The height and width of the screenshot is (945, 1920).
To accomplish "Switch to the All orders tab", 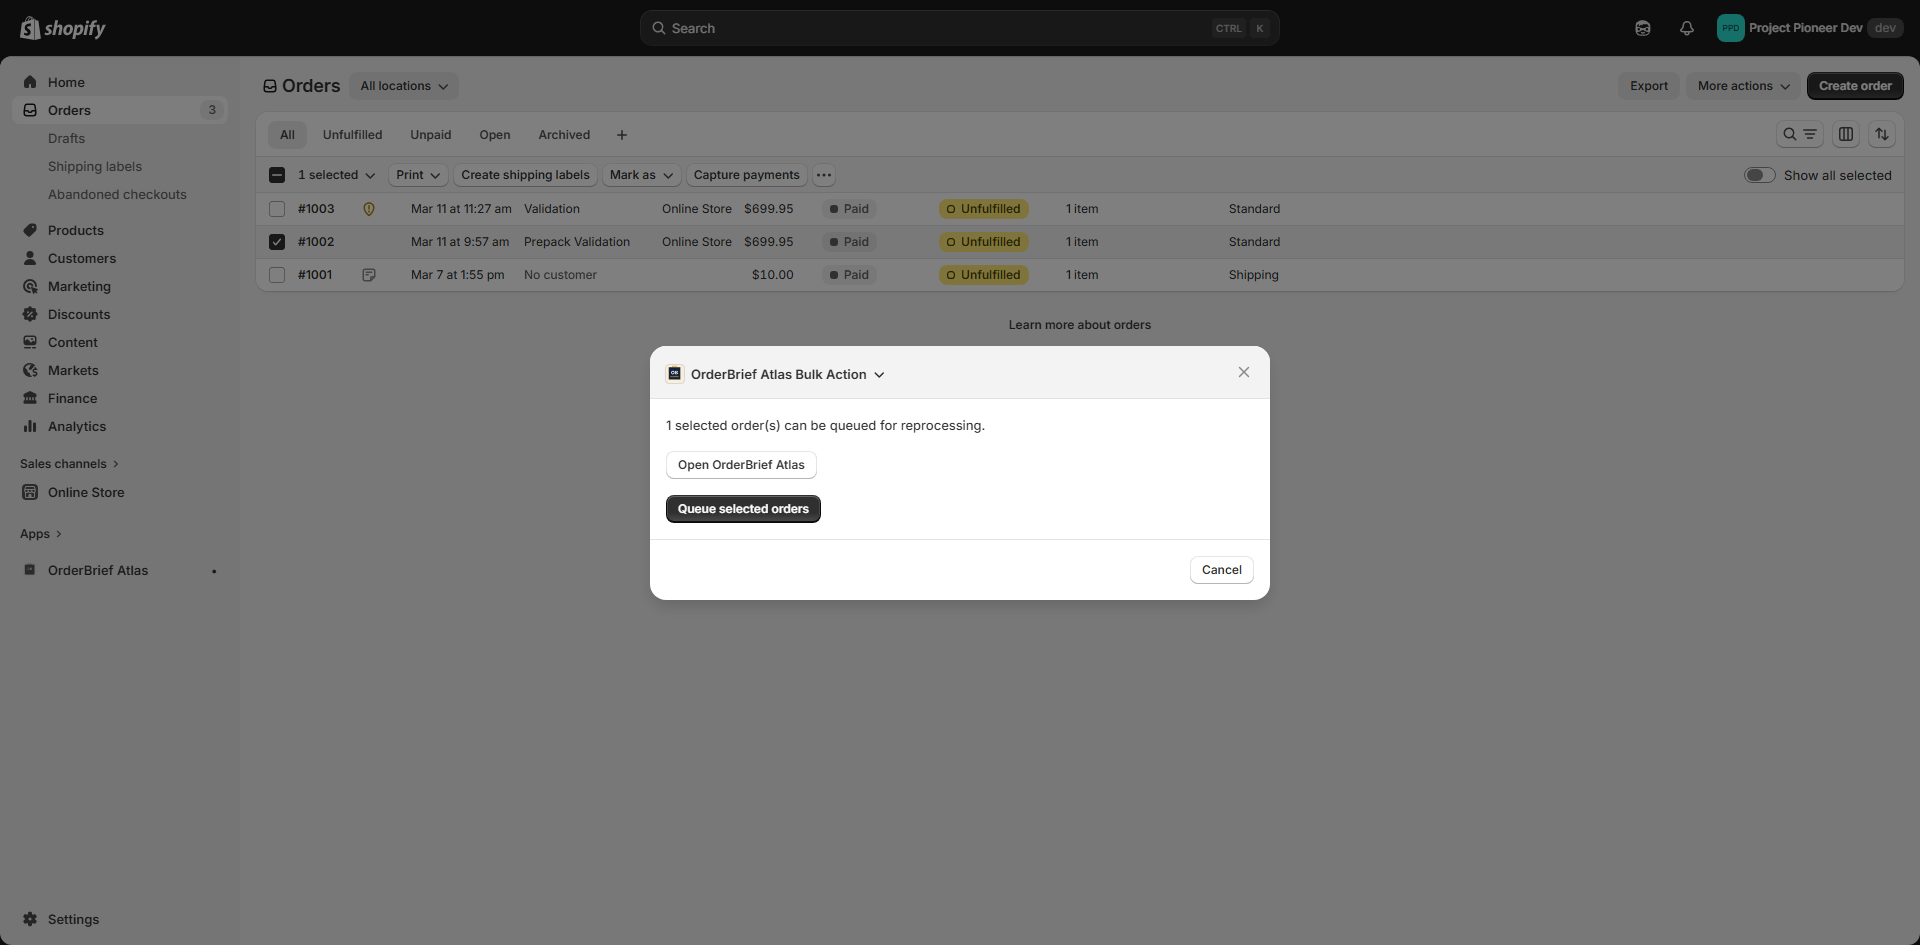I will coord(287,135).
